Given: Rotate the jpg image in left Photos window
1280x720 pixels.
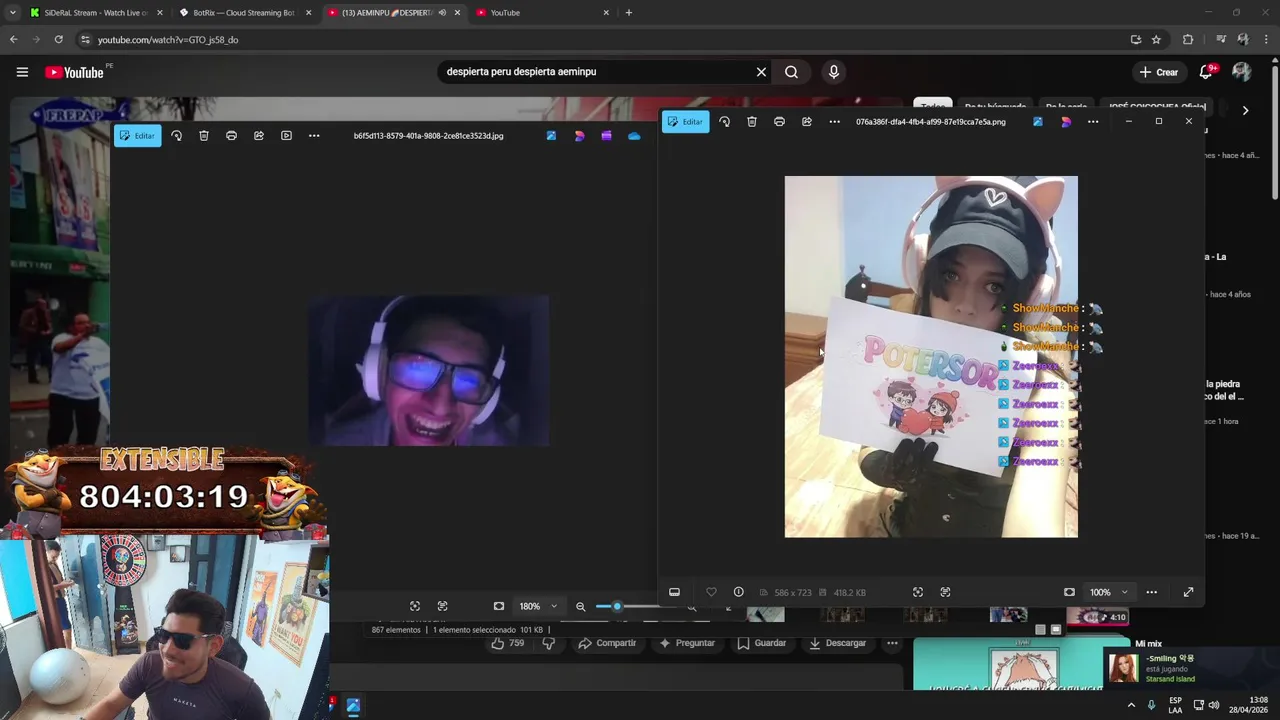Looking at the screenshot, I should coord(176,136).
